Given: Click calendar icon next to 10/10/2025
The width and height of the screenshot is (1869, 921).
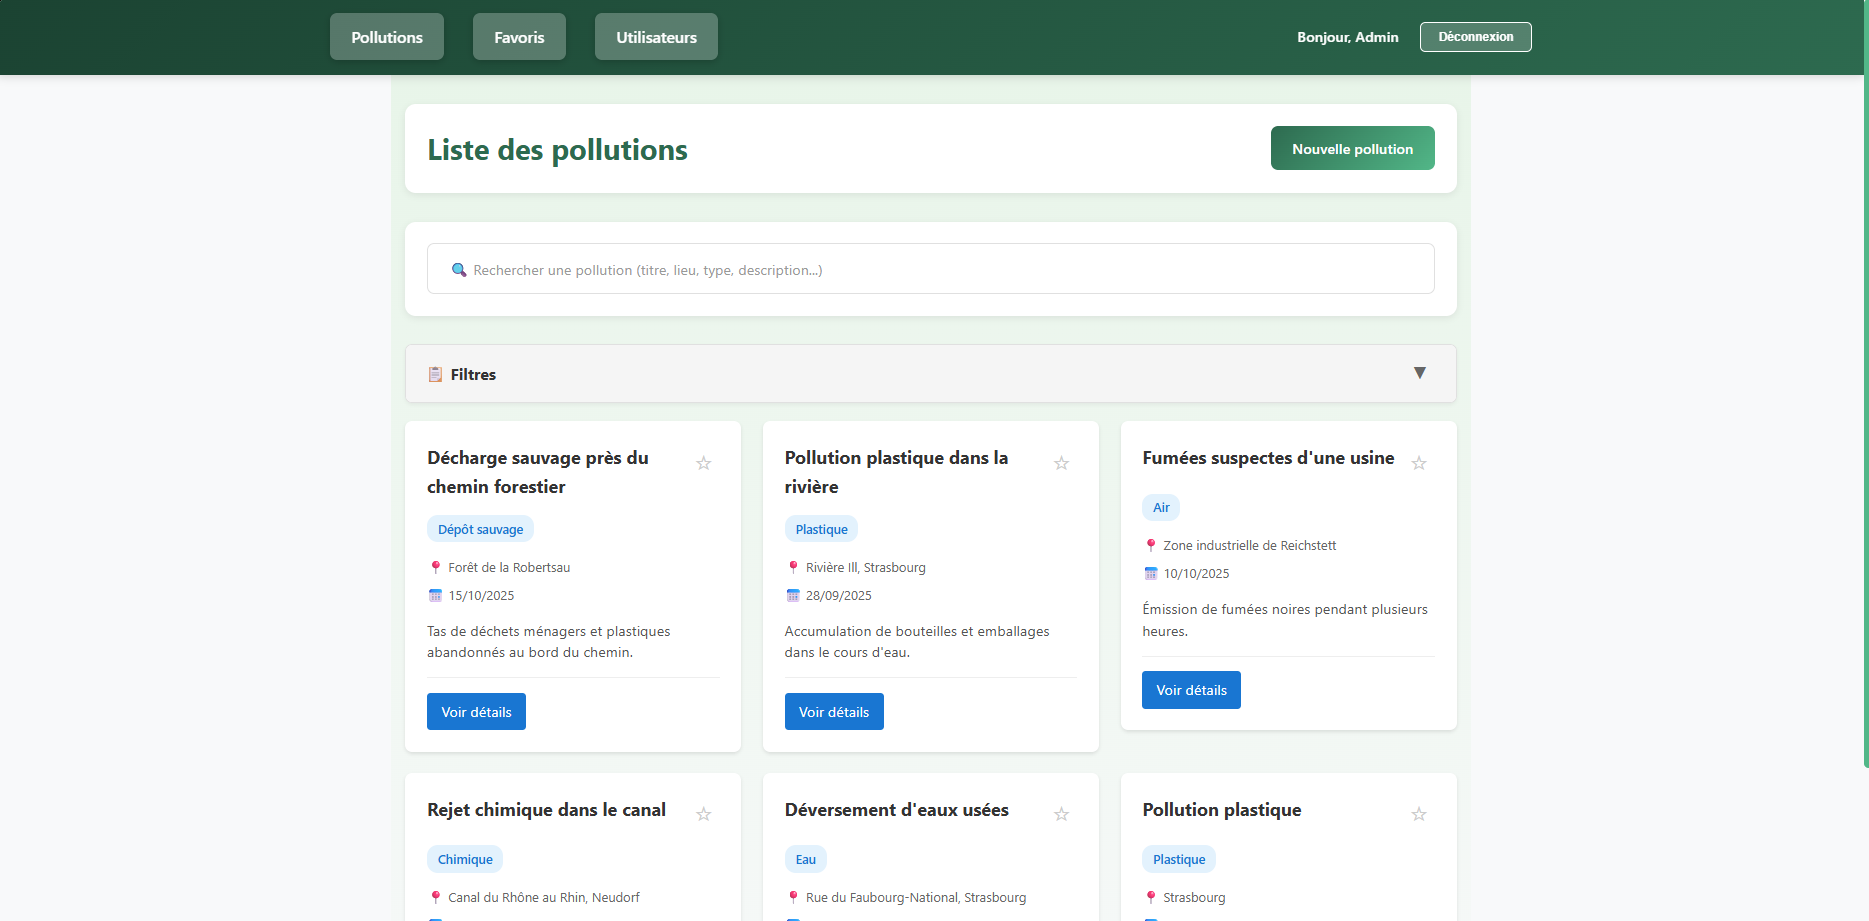Looking at the screenshot, I should (x=1151, y=573).
